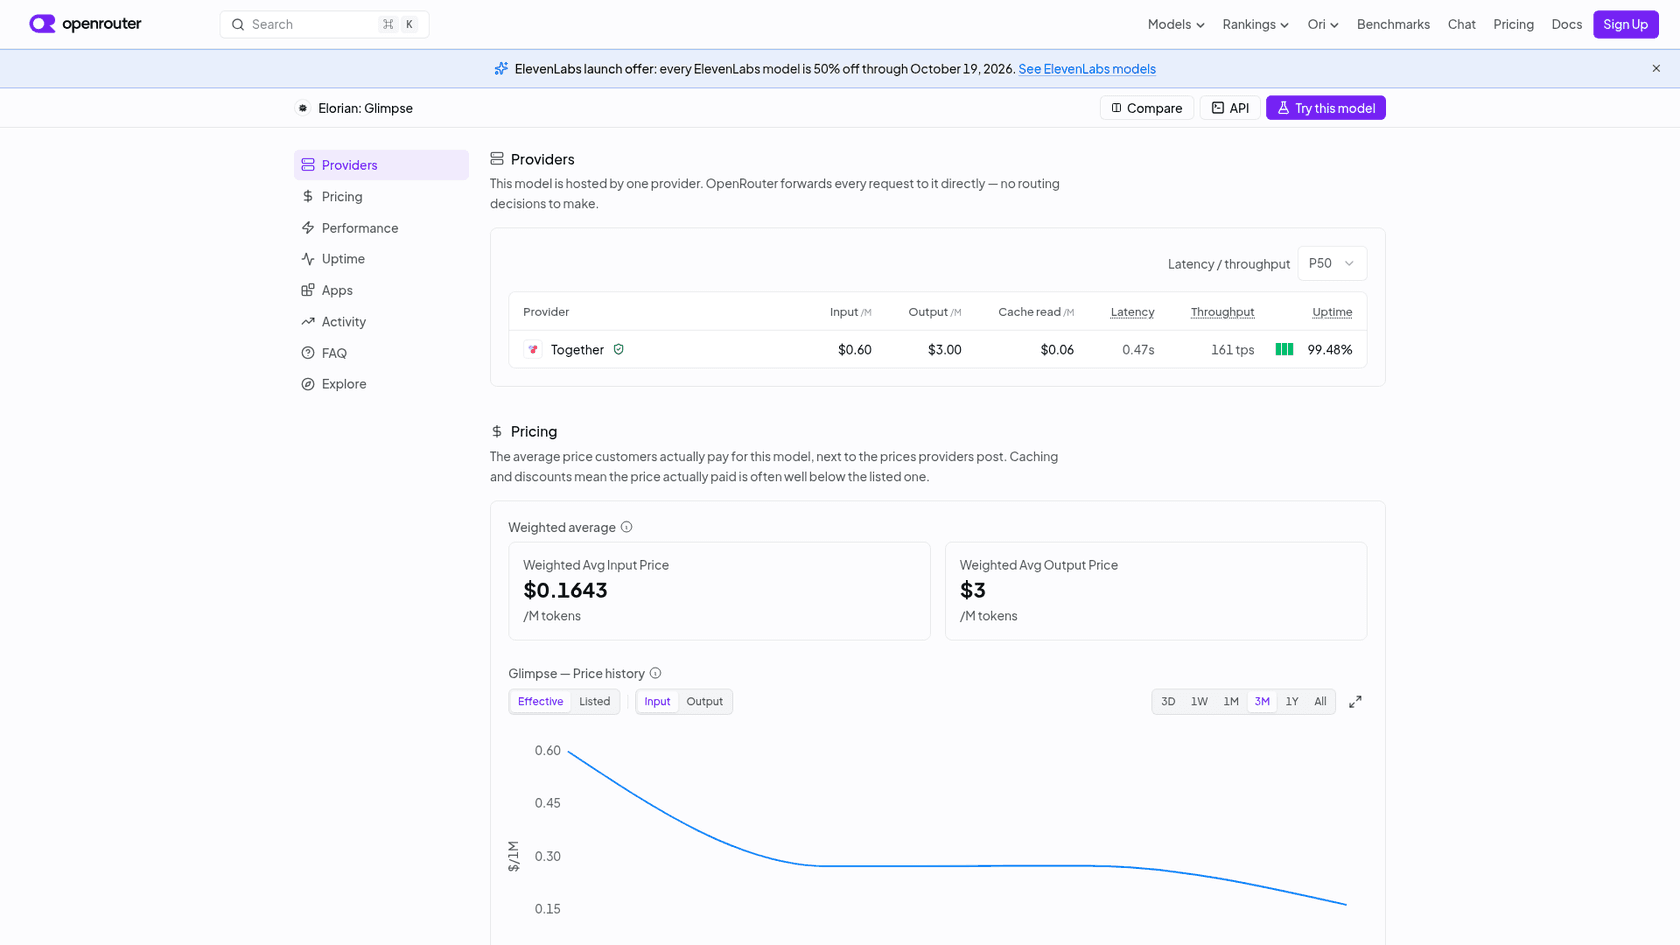Image resolution: width=1680 pixels, height=945 pixels.
Task: Set chart range to 1M
Action: (1231, 702)
